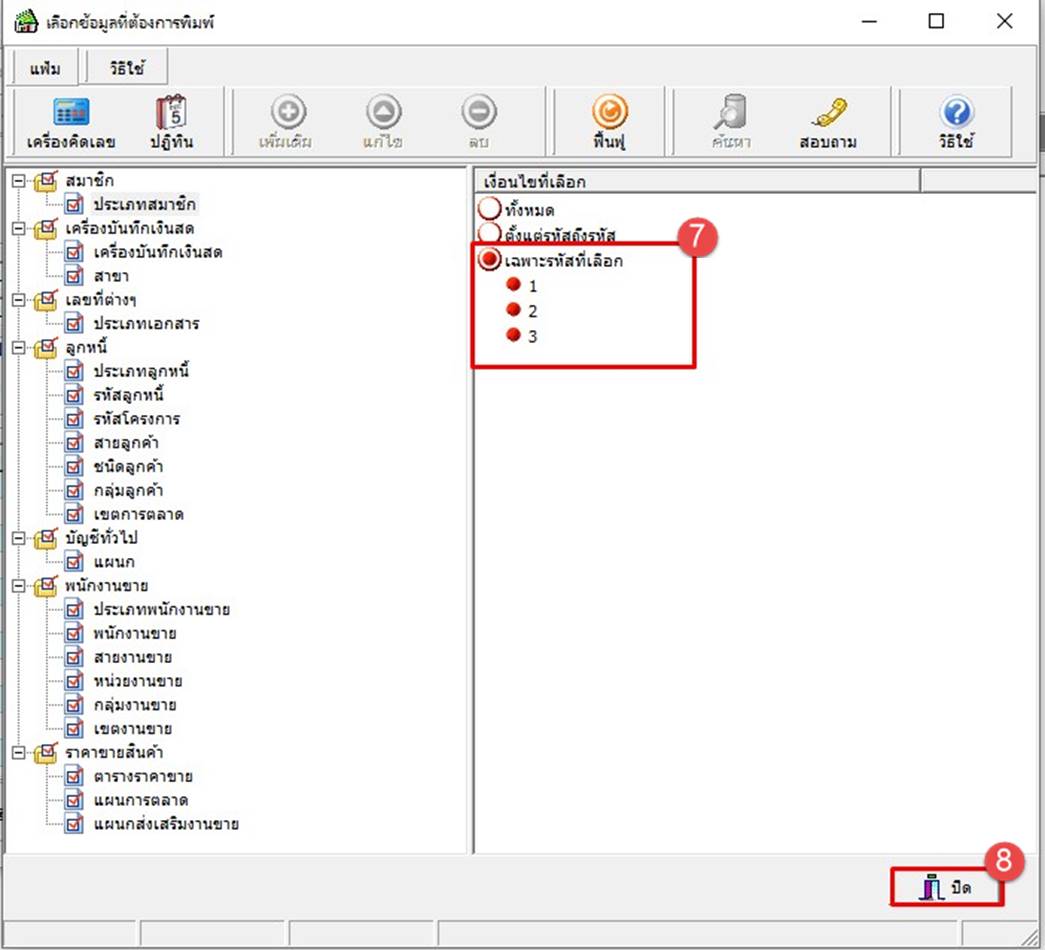
Task: Open the วิธีใช้ menu tab
Action: click(x=127, y=69)
